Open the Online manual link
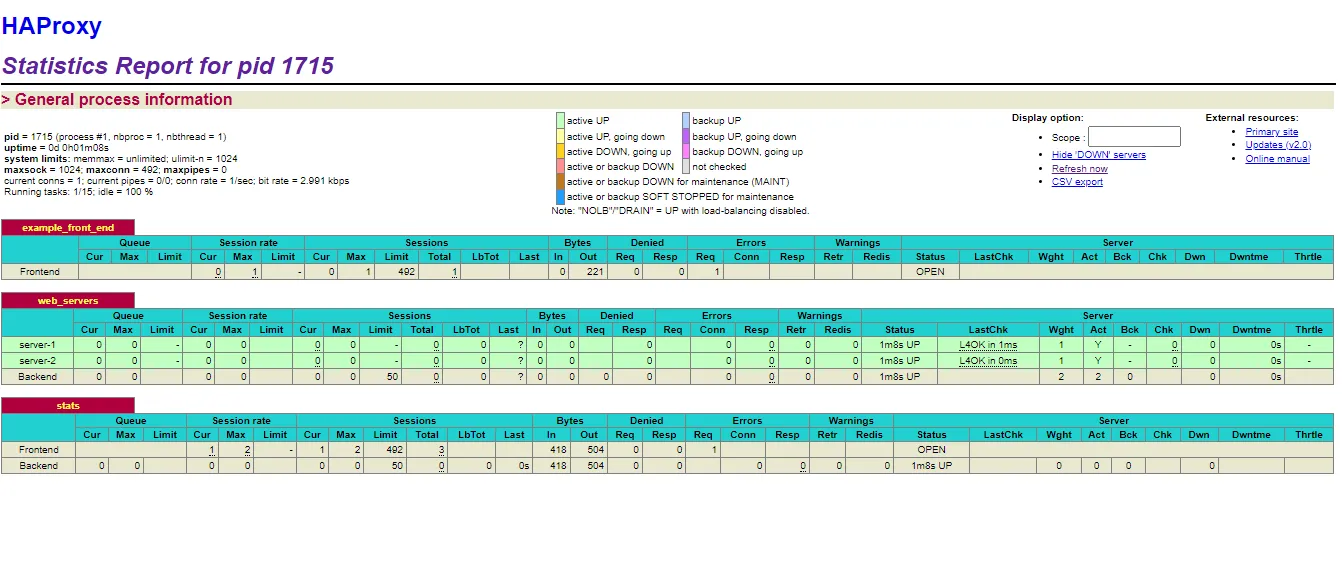This screenshot has width=1342, height=583. click(x=1277, y=159)
